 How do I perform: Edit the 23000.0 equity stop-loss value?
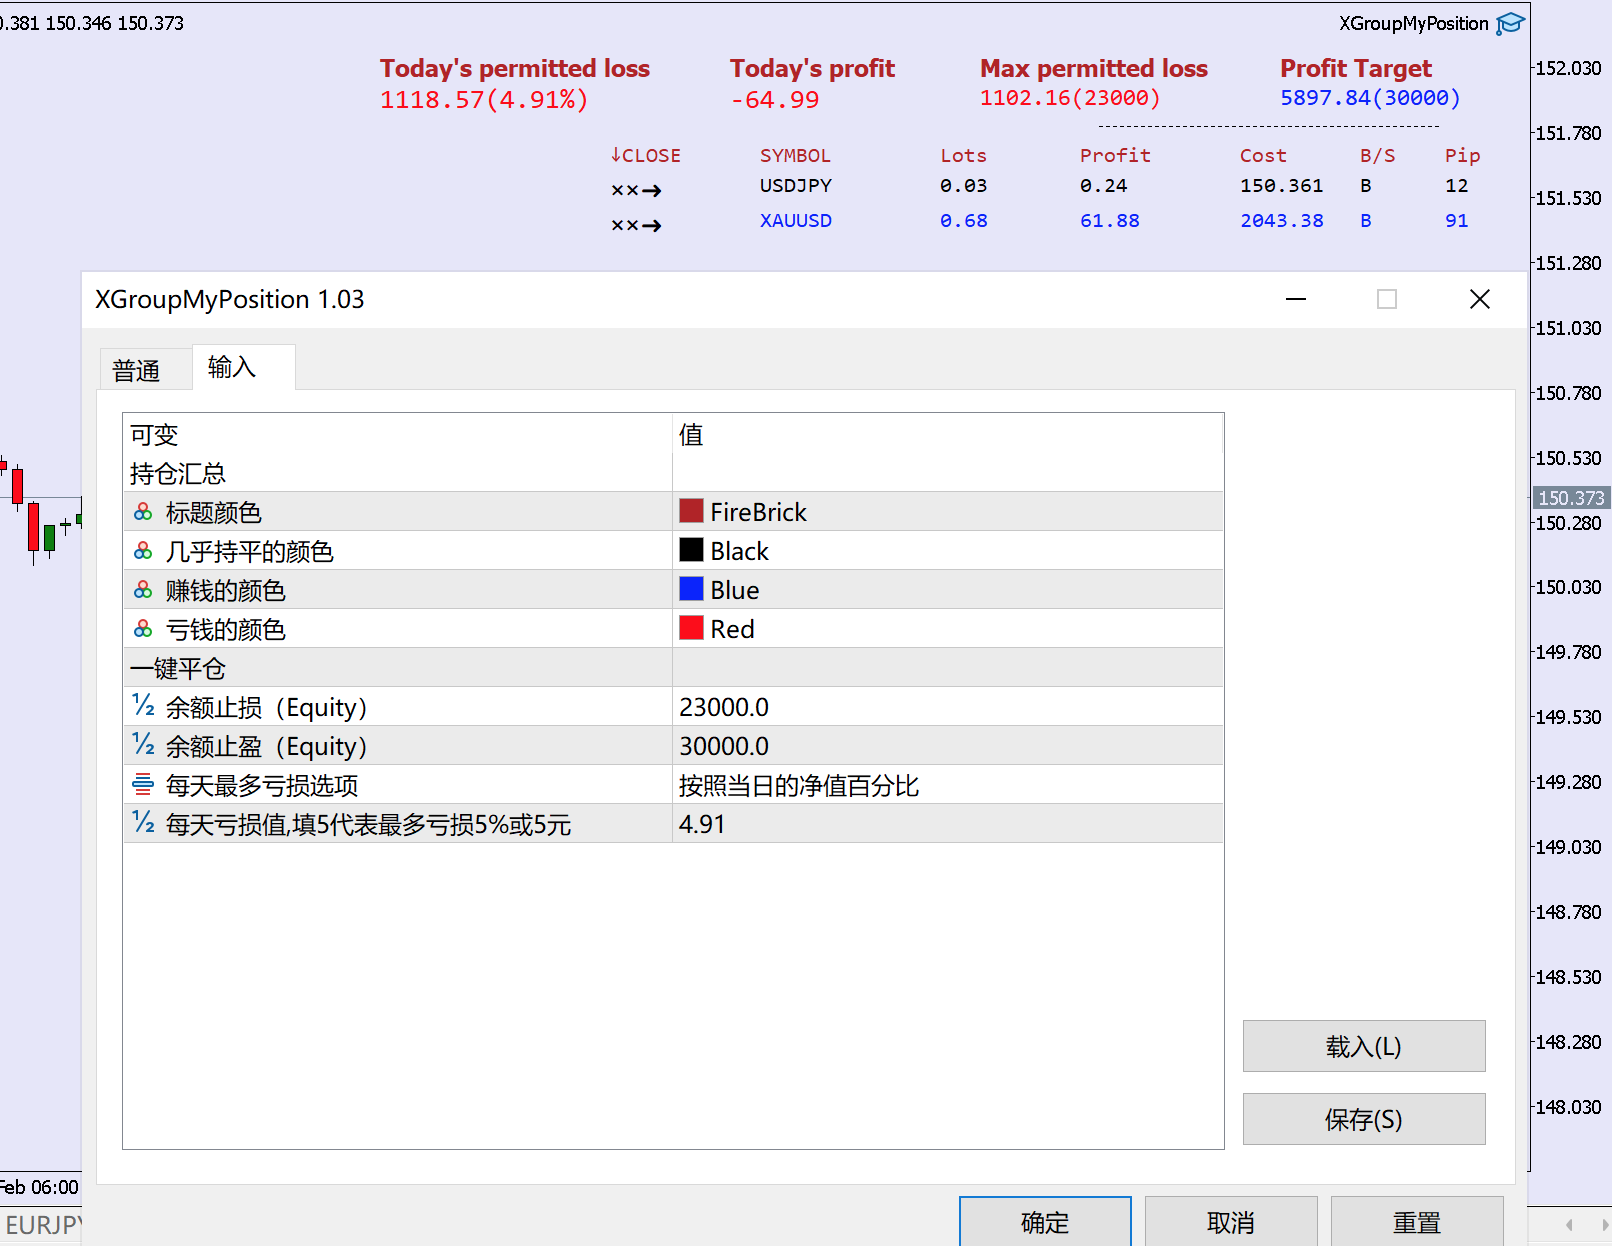pyautogui.click(x=945, y=707)
